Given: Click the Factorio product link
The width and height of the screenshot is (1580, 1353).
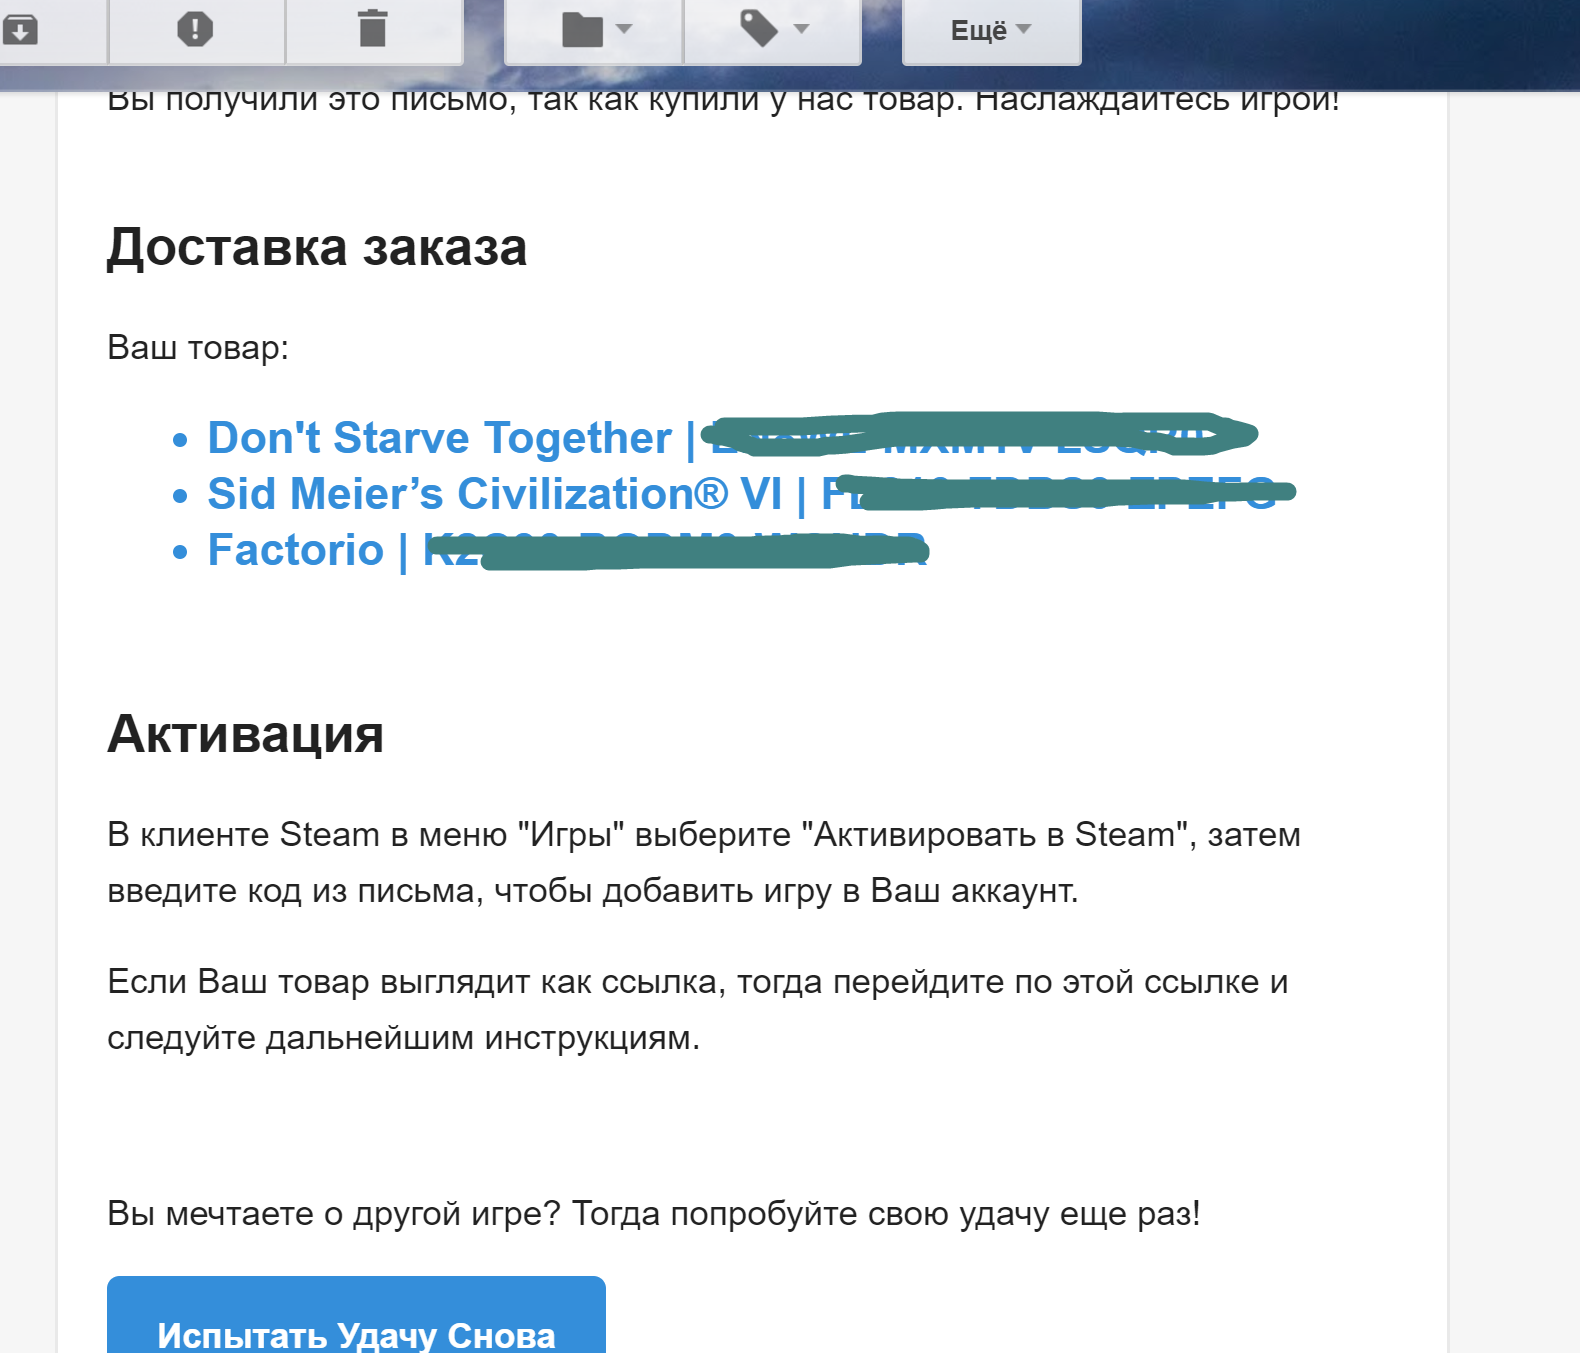Looking at the screenshot, I should click(295, 550).
